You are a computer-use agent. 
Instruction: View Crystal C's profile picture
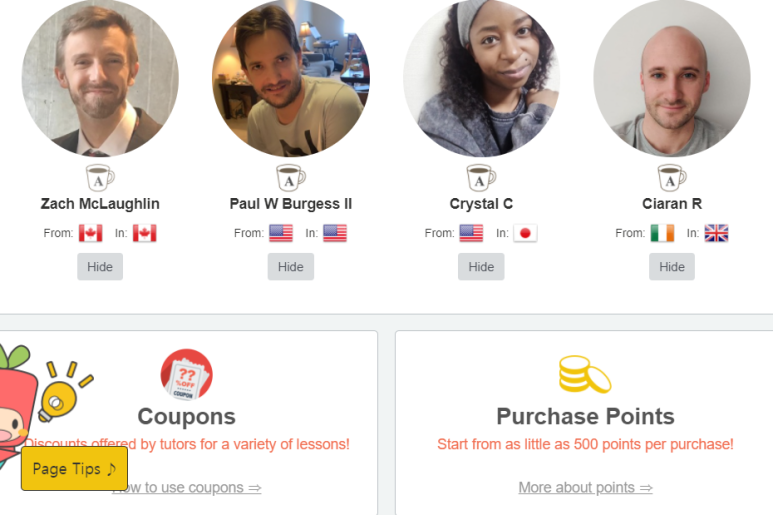[481, 77]
